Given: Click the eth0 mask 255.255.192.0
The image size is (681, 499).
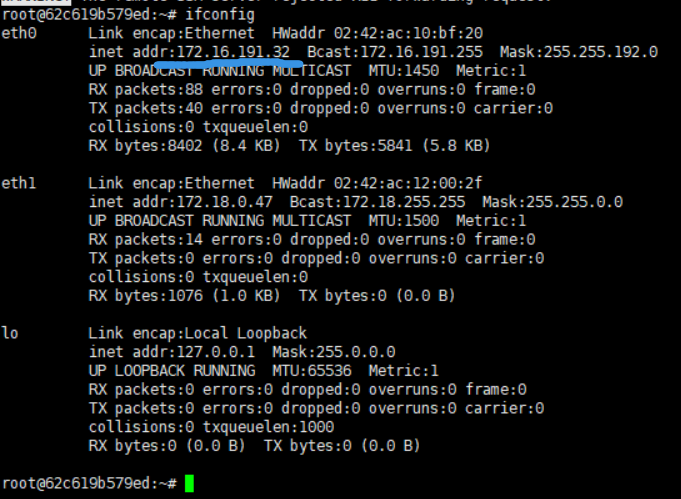Looking at the screenshot, I should point(609,52).
